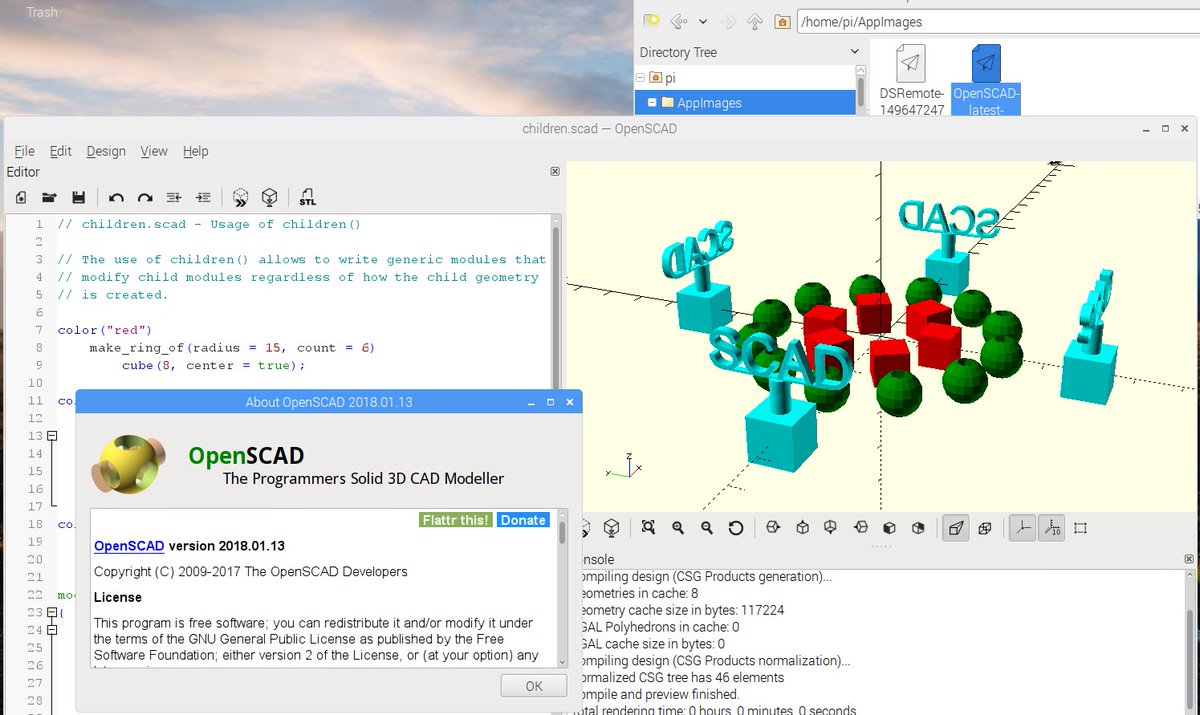The image size is (1200, 715).
Task: Redo the edit via curved right arrow
Action: 145,197
